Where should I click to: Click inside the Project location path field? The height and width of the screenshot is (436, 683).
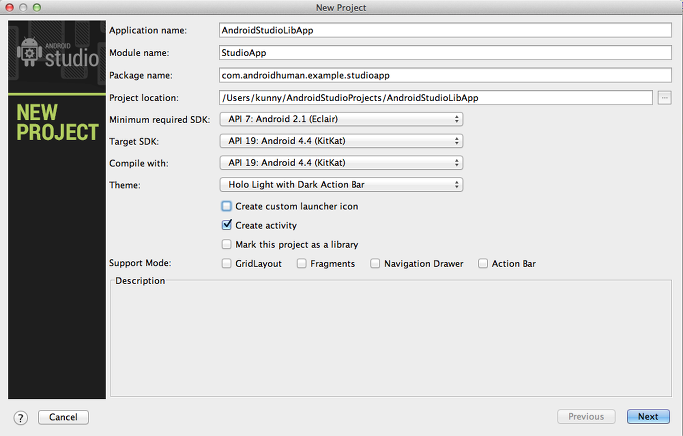click(x=436, y=98)
